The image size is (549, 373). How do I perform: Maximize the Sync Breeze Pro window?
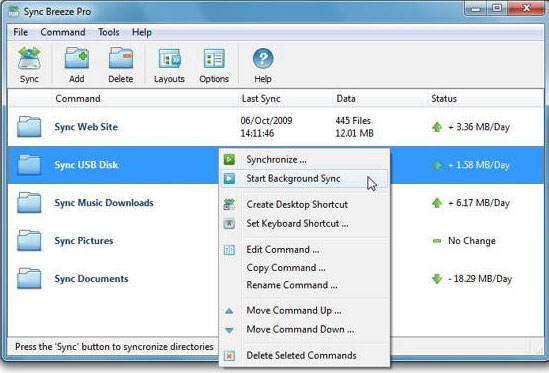point(497,8)
